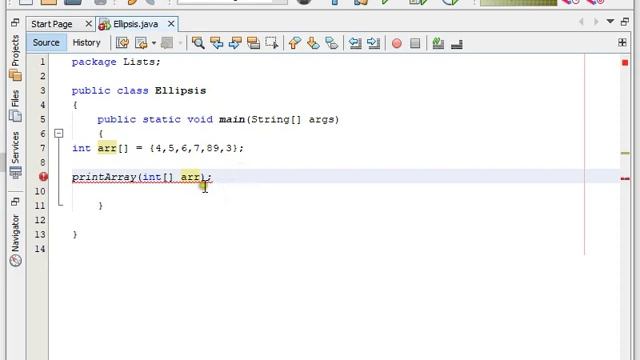Maximize the editor window
This screenshot has width=640, height=360.
pos(625,22)
